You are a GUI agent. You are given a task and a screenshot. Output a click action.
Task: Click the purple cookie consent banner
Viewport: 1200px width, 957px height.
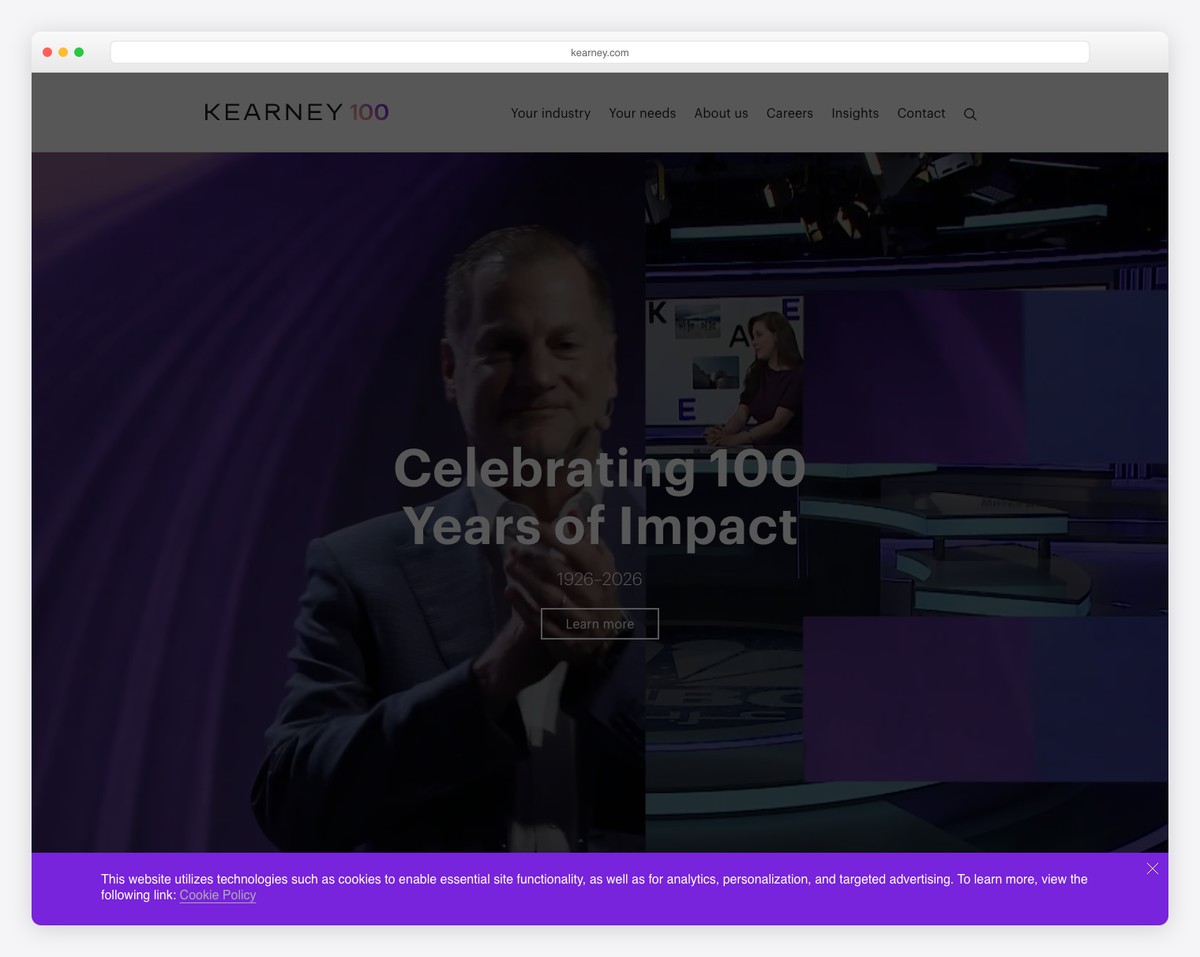(x=600, y=888)
